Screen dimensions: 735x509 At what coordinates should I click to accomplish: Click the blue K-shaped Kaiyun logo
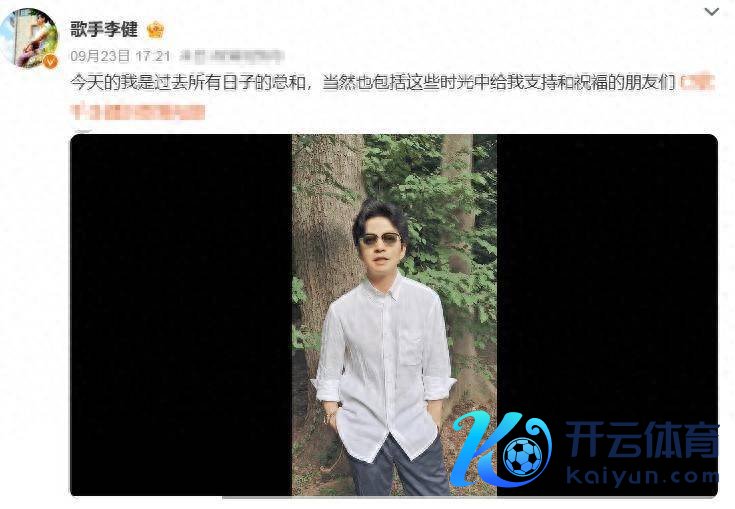(501, 449)
